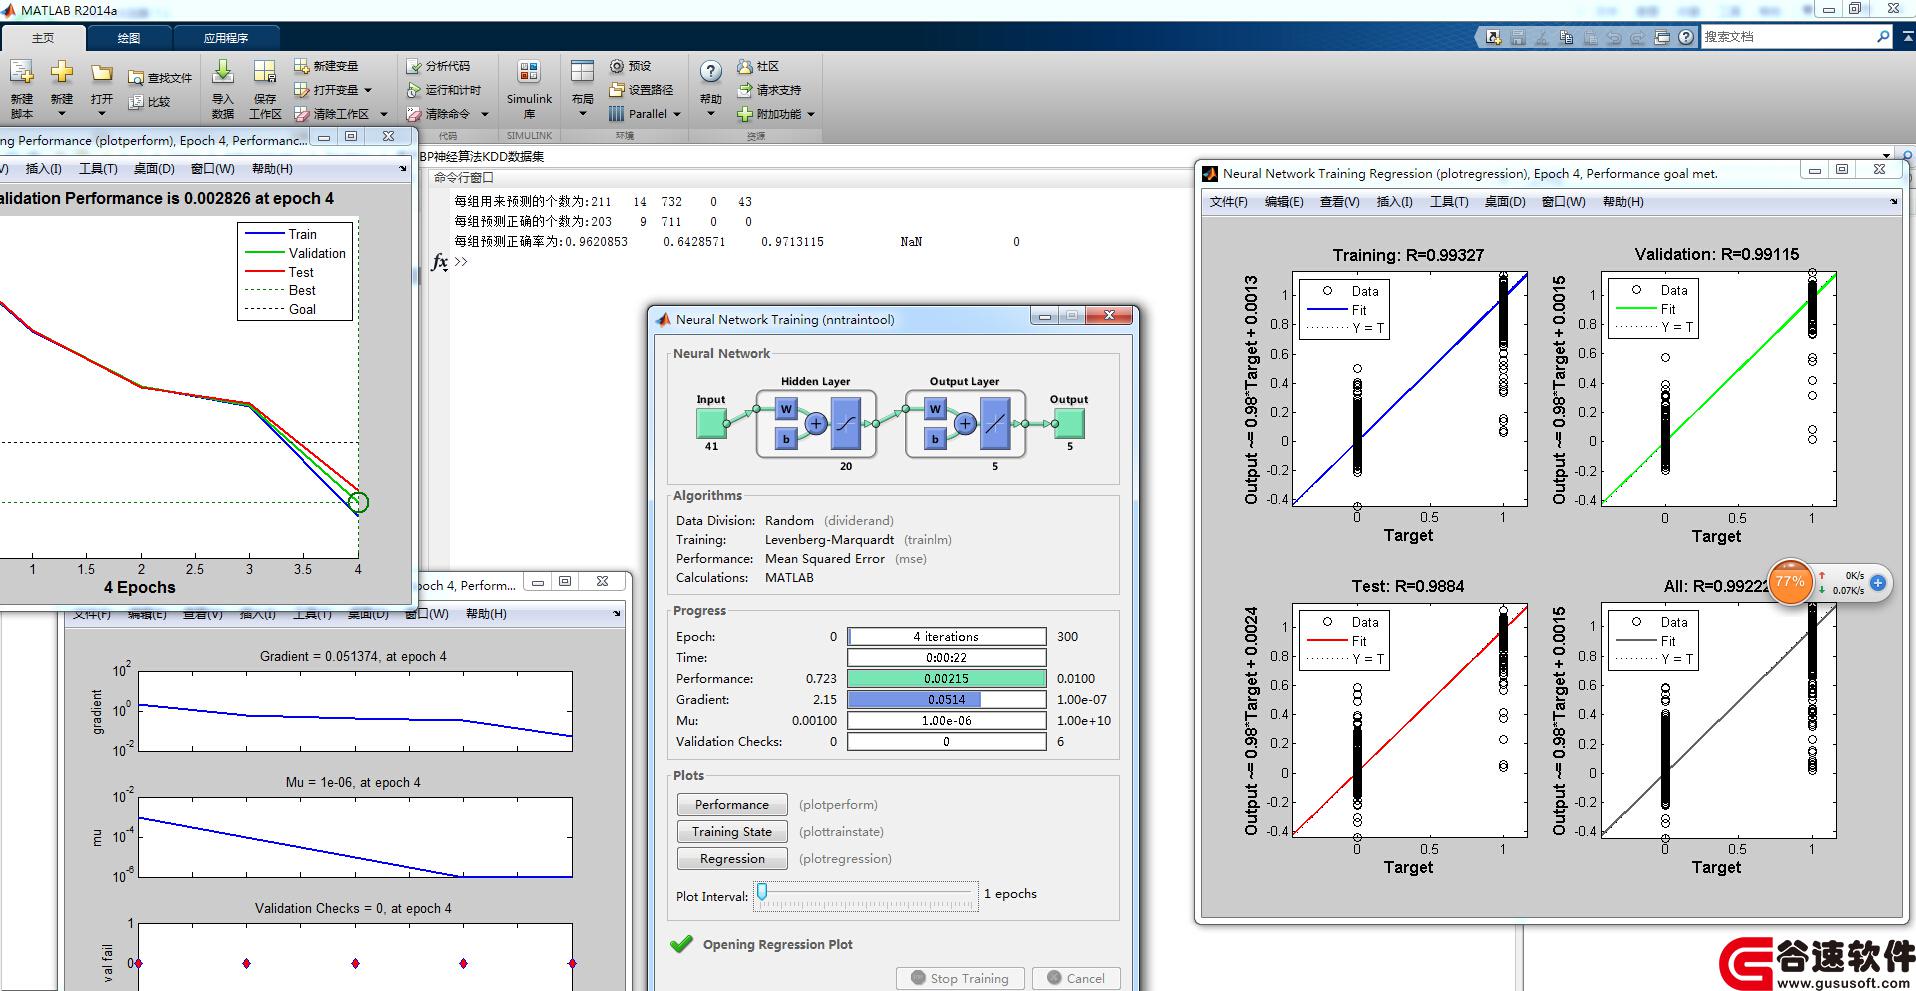The image size is (1916, 991).
Task: Click 查找文件 (find files) icon
Action: pos(136,77)
